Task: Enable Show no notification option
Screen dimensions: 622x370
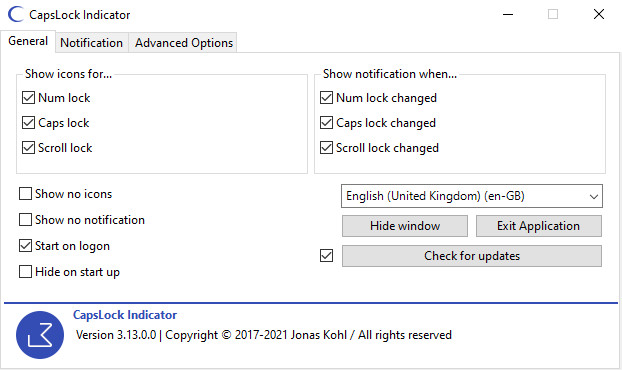Action: (x=25, y=219)
